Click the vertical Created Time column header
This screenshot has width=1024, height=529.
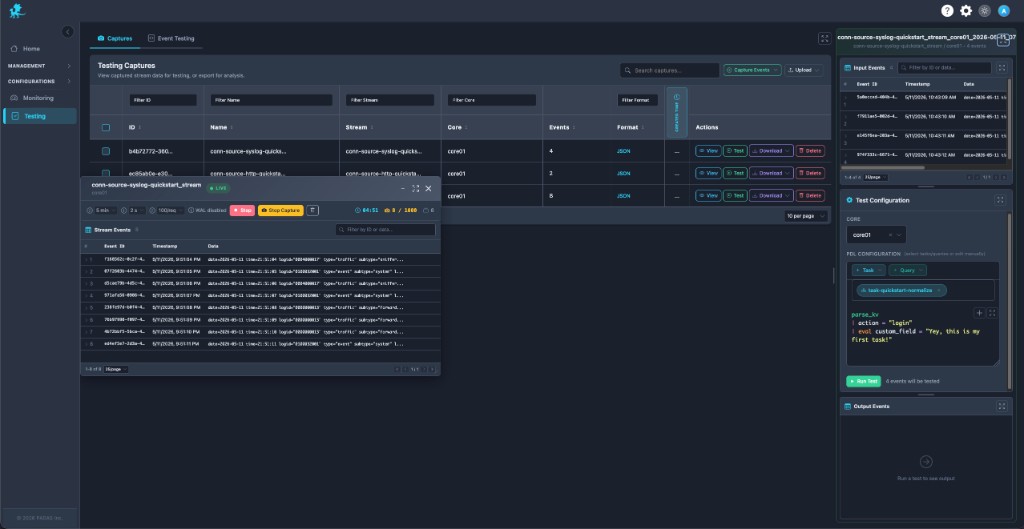click(677, 112)
